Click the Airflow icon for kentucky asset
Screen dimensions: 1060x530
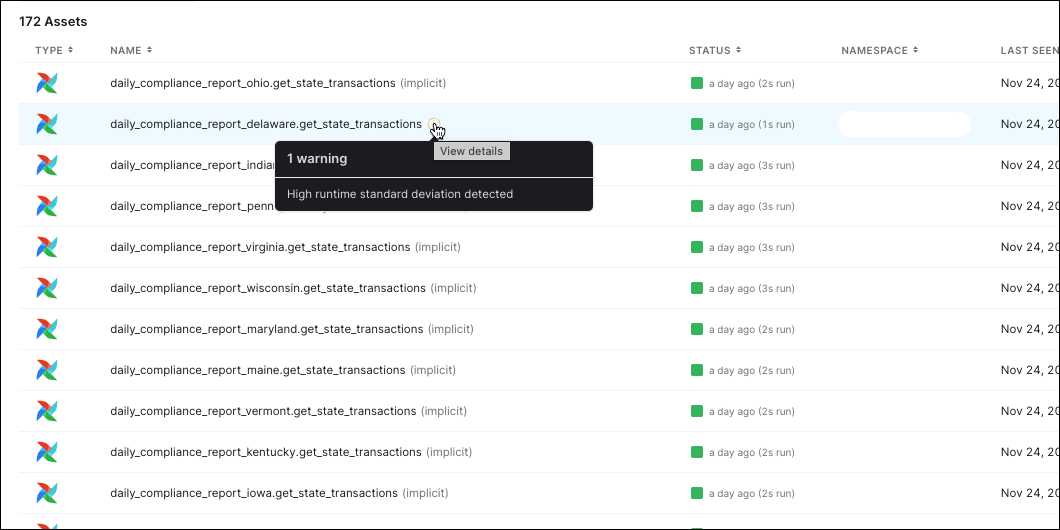47,452
